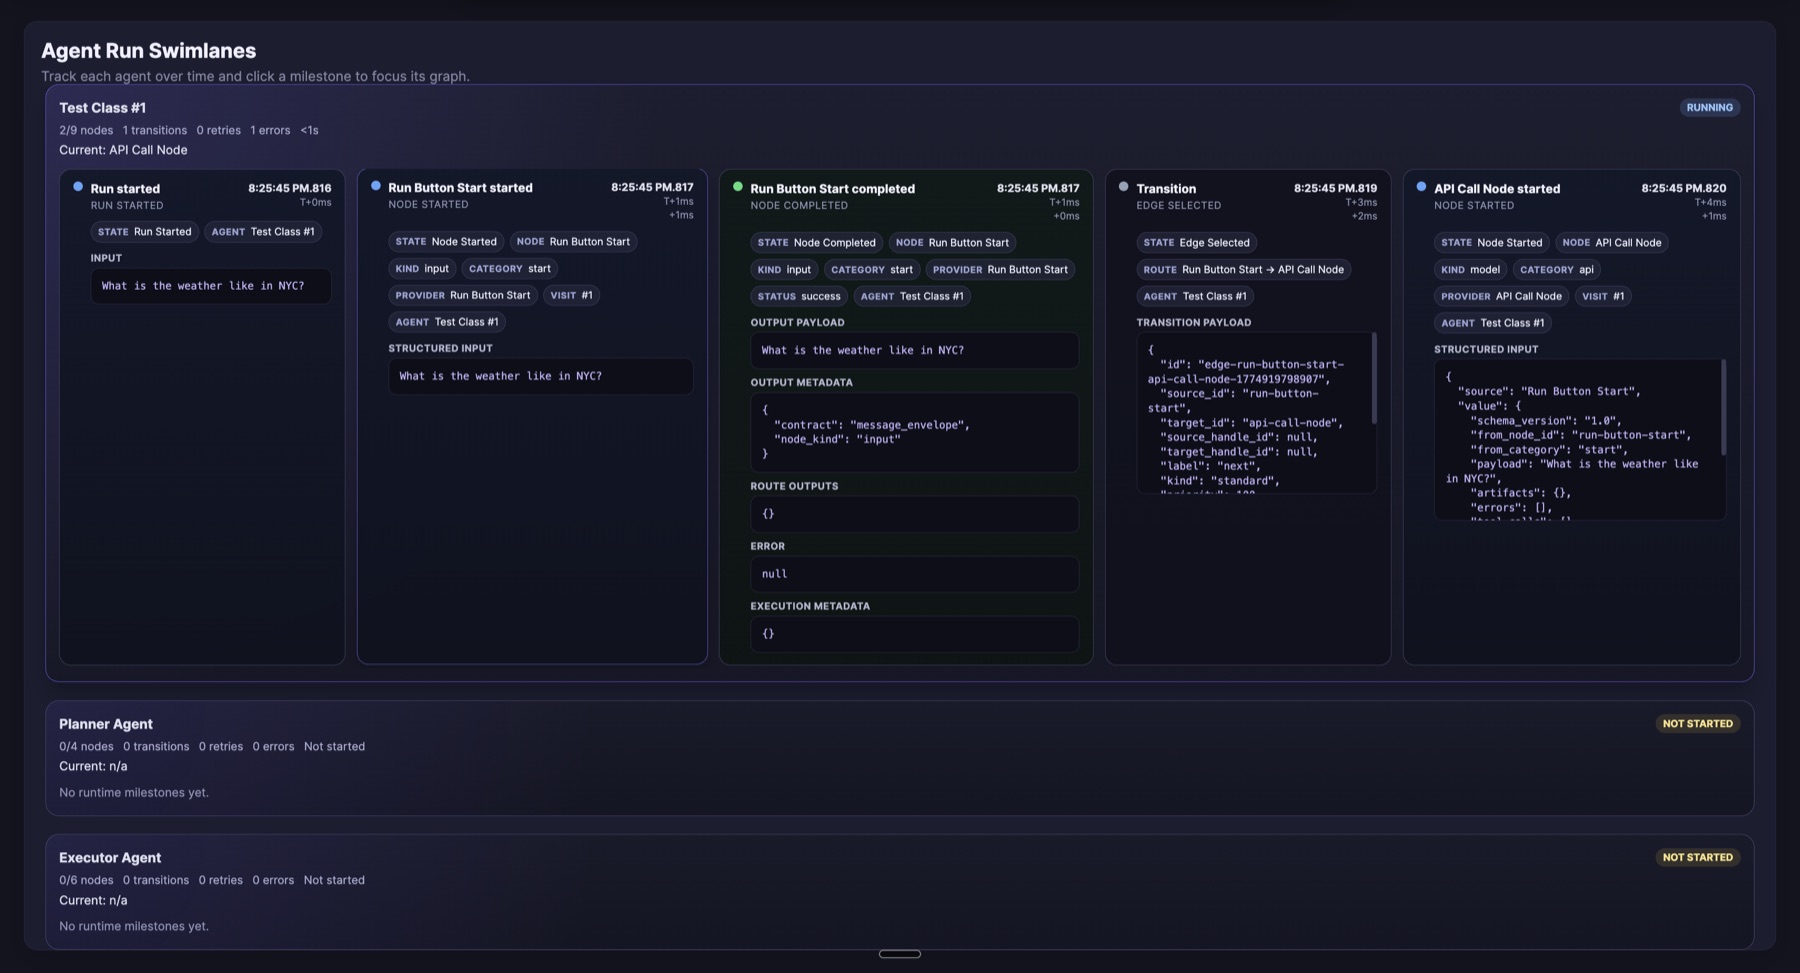Click the green dot on Run Button Start completed
This screenshot has width=1800, height=973.
pyautogui.click(x=738, y=186)
